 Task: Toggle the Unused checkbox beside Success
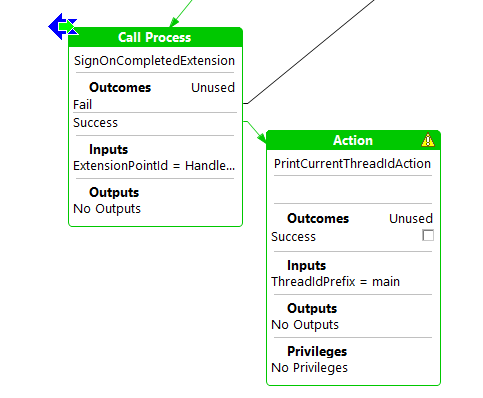tap(428, 235)
